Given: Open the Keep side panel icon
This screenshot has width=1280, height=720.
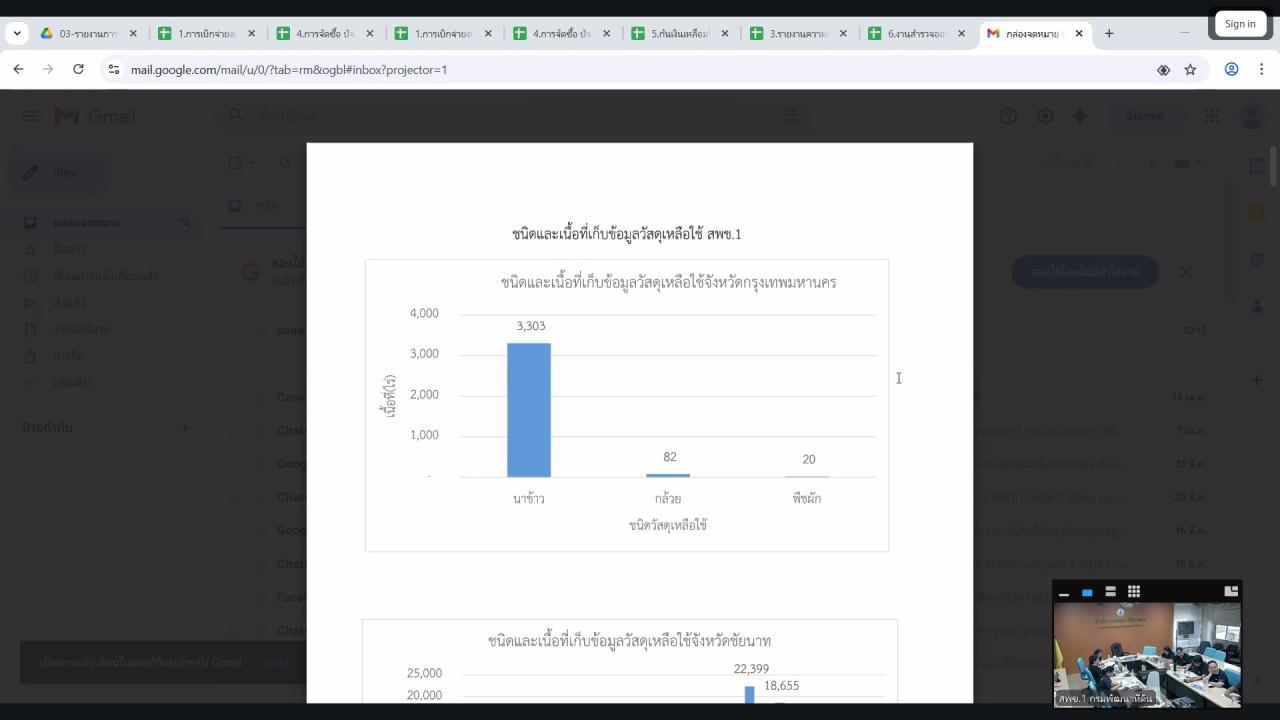Looking at the screenshot, I should tap(1257, 213).
